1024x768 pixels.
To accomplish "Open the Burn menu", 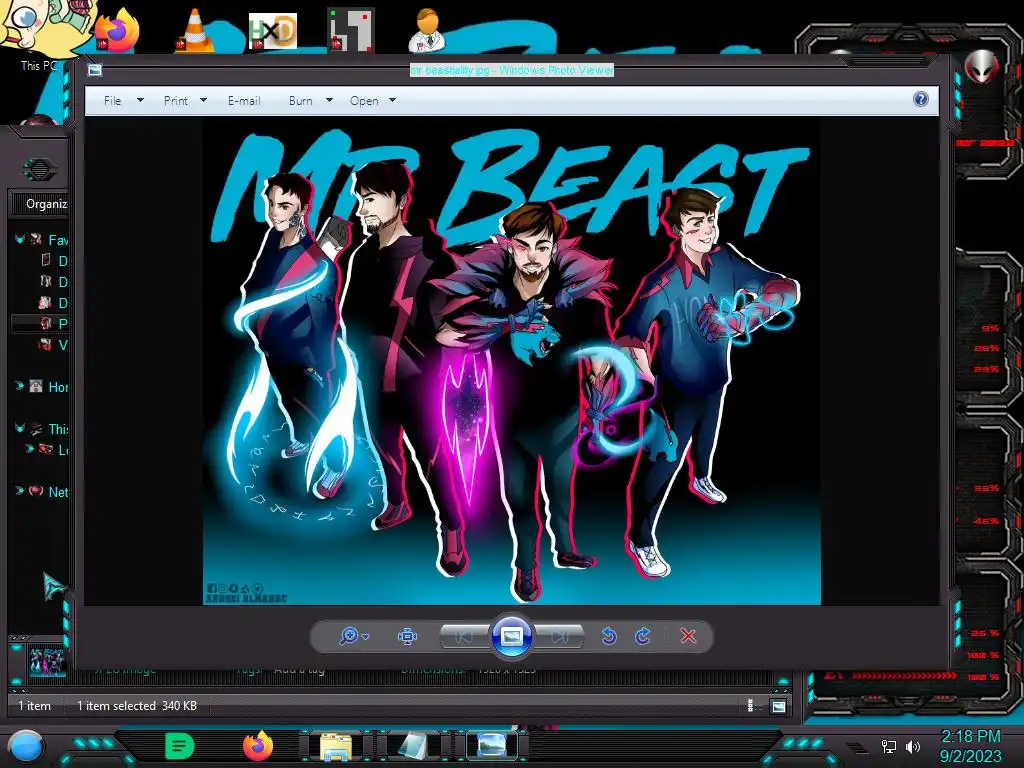I will 300,101.
